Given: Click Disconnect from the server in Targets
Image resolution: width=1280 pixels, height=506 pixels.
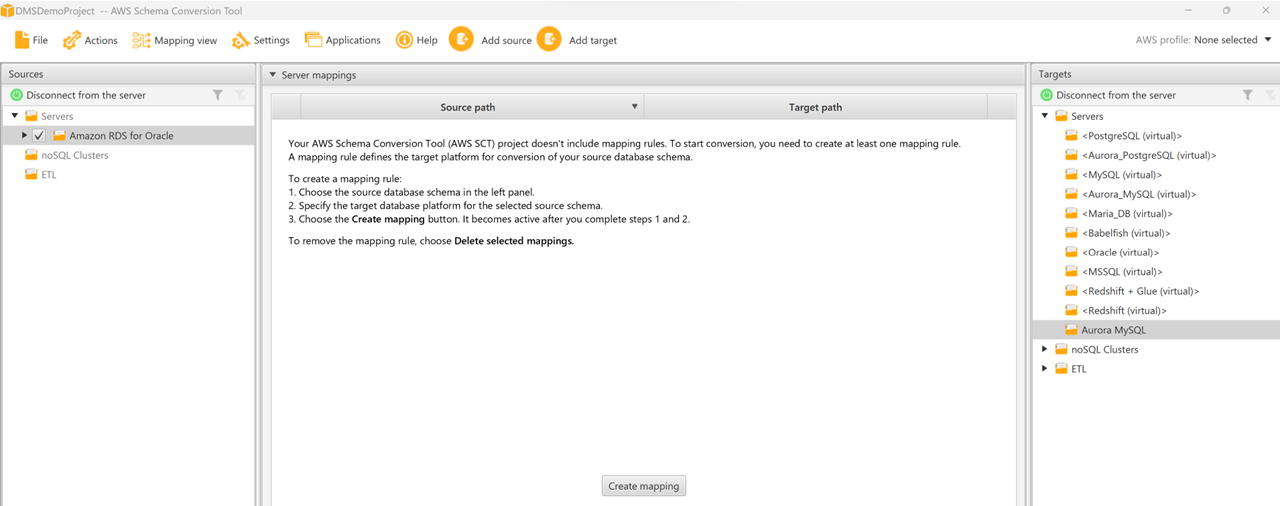Looking at the screenshot, I should [x=1108, y=95].
